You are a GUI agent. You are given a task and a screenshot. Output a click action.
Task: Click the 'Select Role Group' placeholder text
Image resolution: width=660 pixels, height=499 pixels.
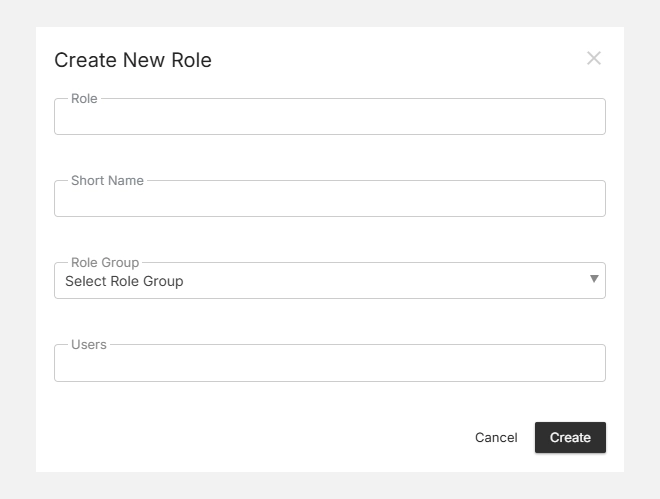pyautogui.click(x=124, y=281)
